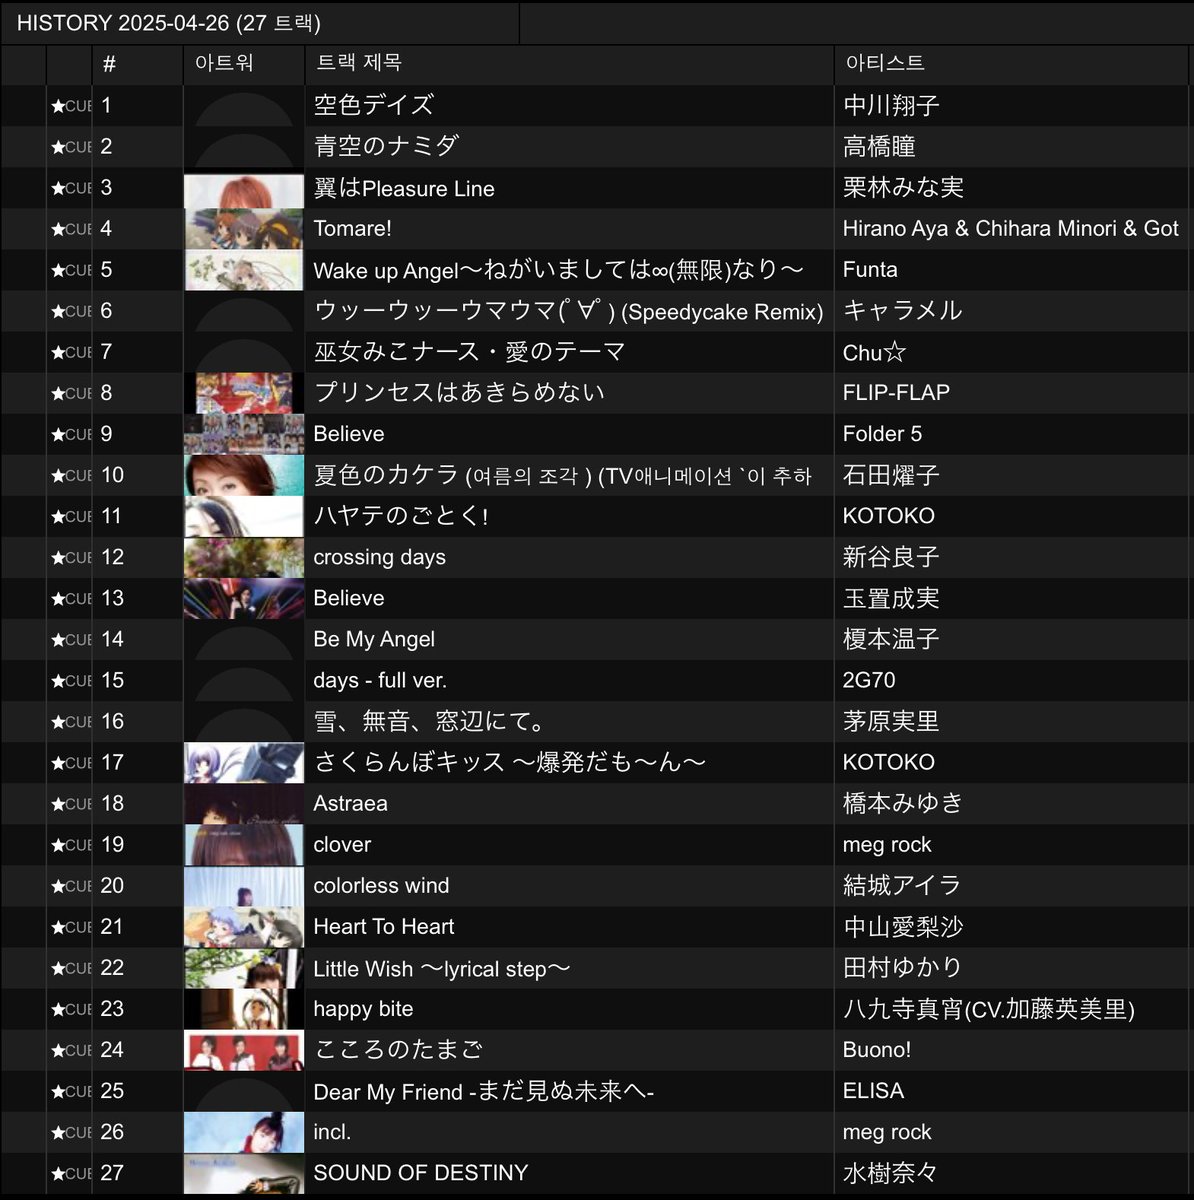The height and width of the screenshot is (1200, 1194).
Task: Click the CUE star icon on row 7
Action: 58,352
